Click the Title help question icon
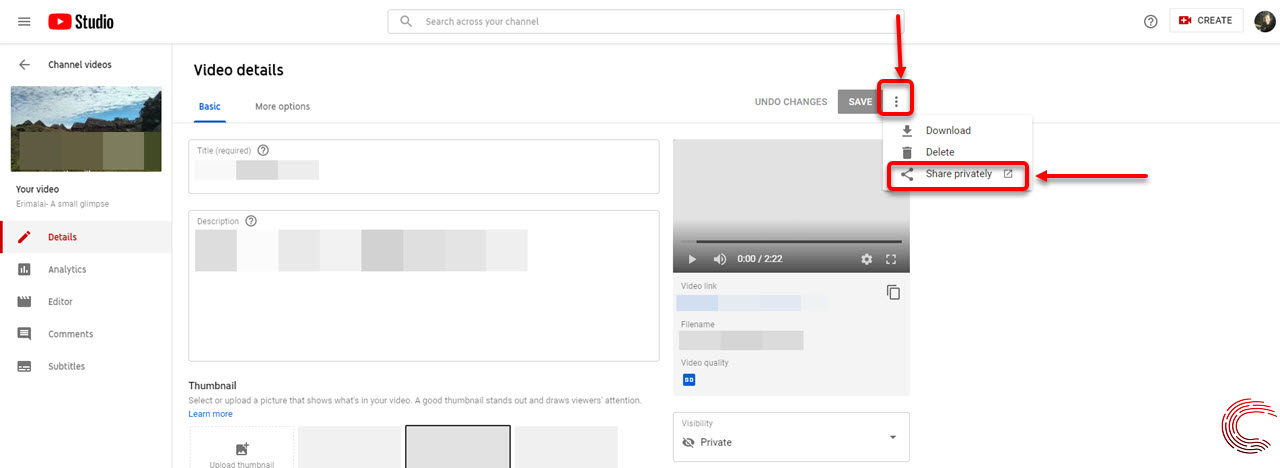The image size is (1280, 468). [263, 150]
